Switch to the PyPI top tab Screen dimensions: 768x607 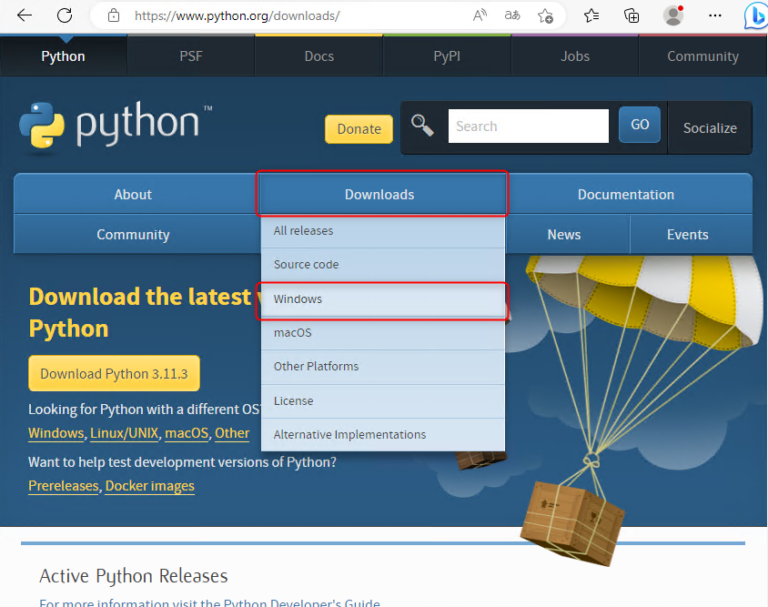[447, 56]
